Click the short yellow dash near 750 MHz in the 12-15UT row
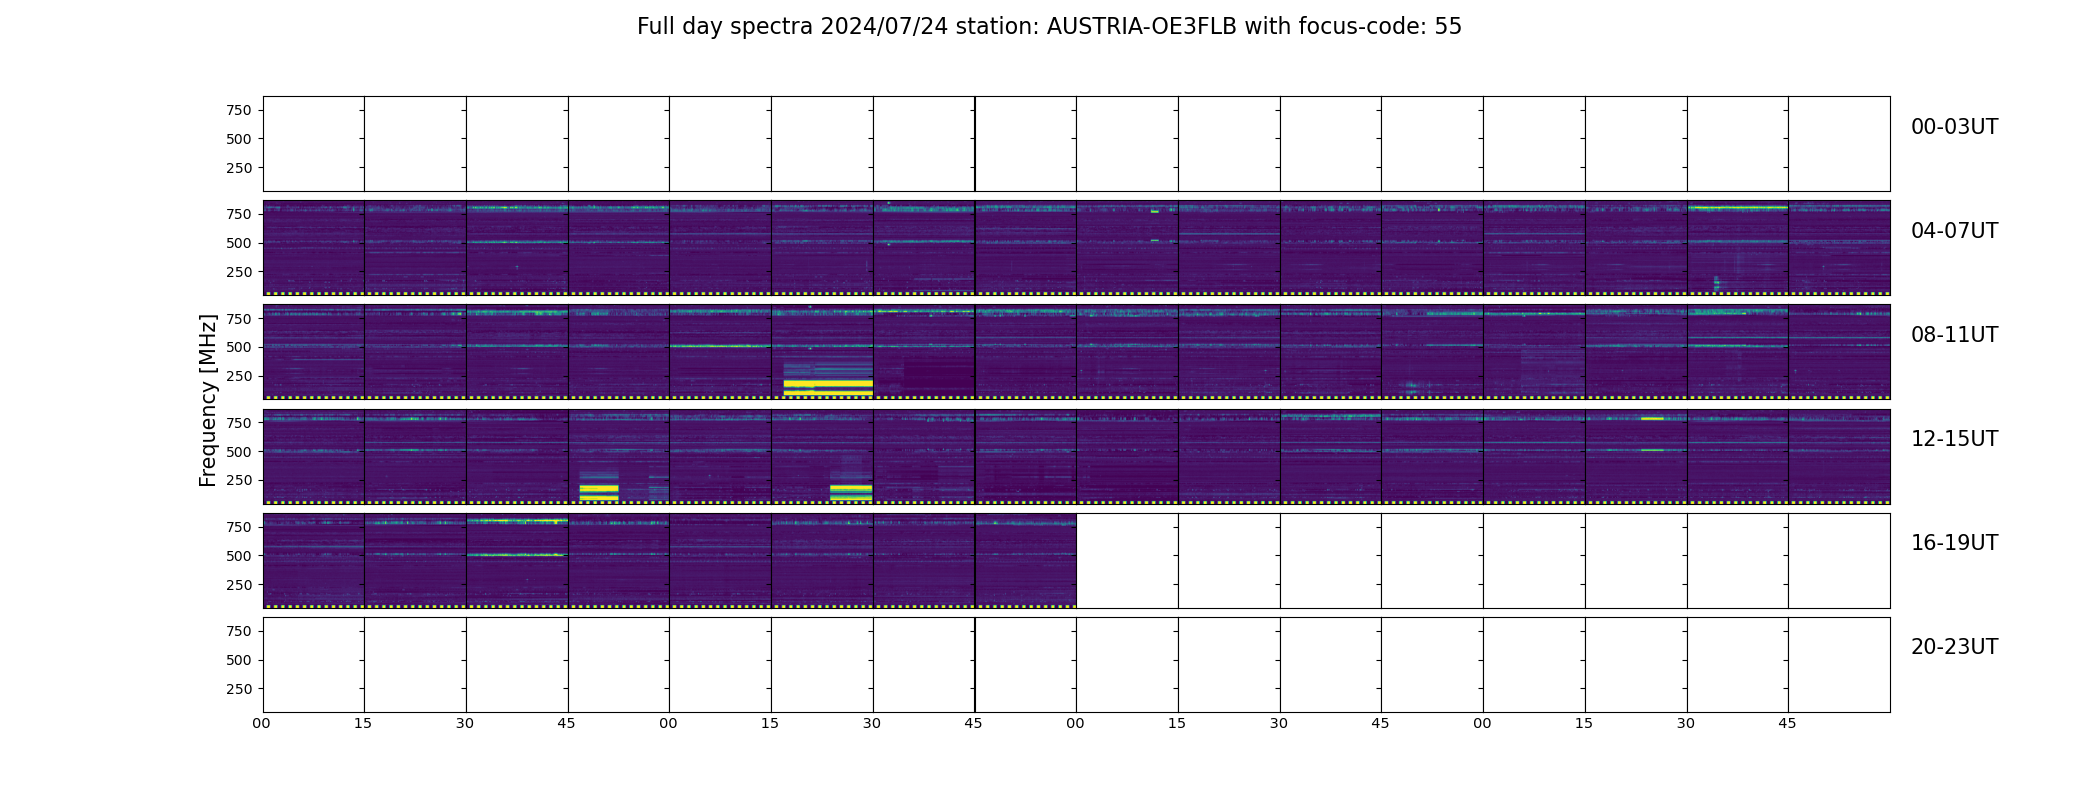This screenshot has width=2100, height=800. 1652,418
